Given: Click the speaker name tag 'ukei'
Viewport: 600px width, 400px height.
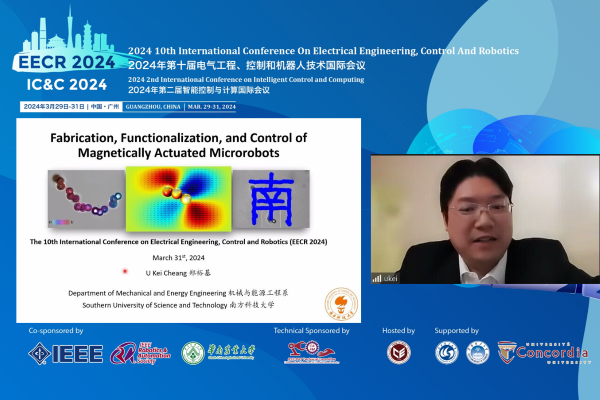Looking at the screenshot, I should point(391,279).
